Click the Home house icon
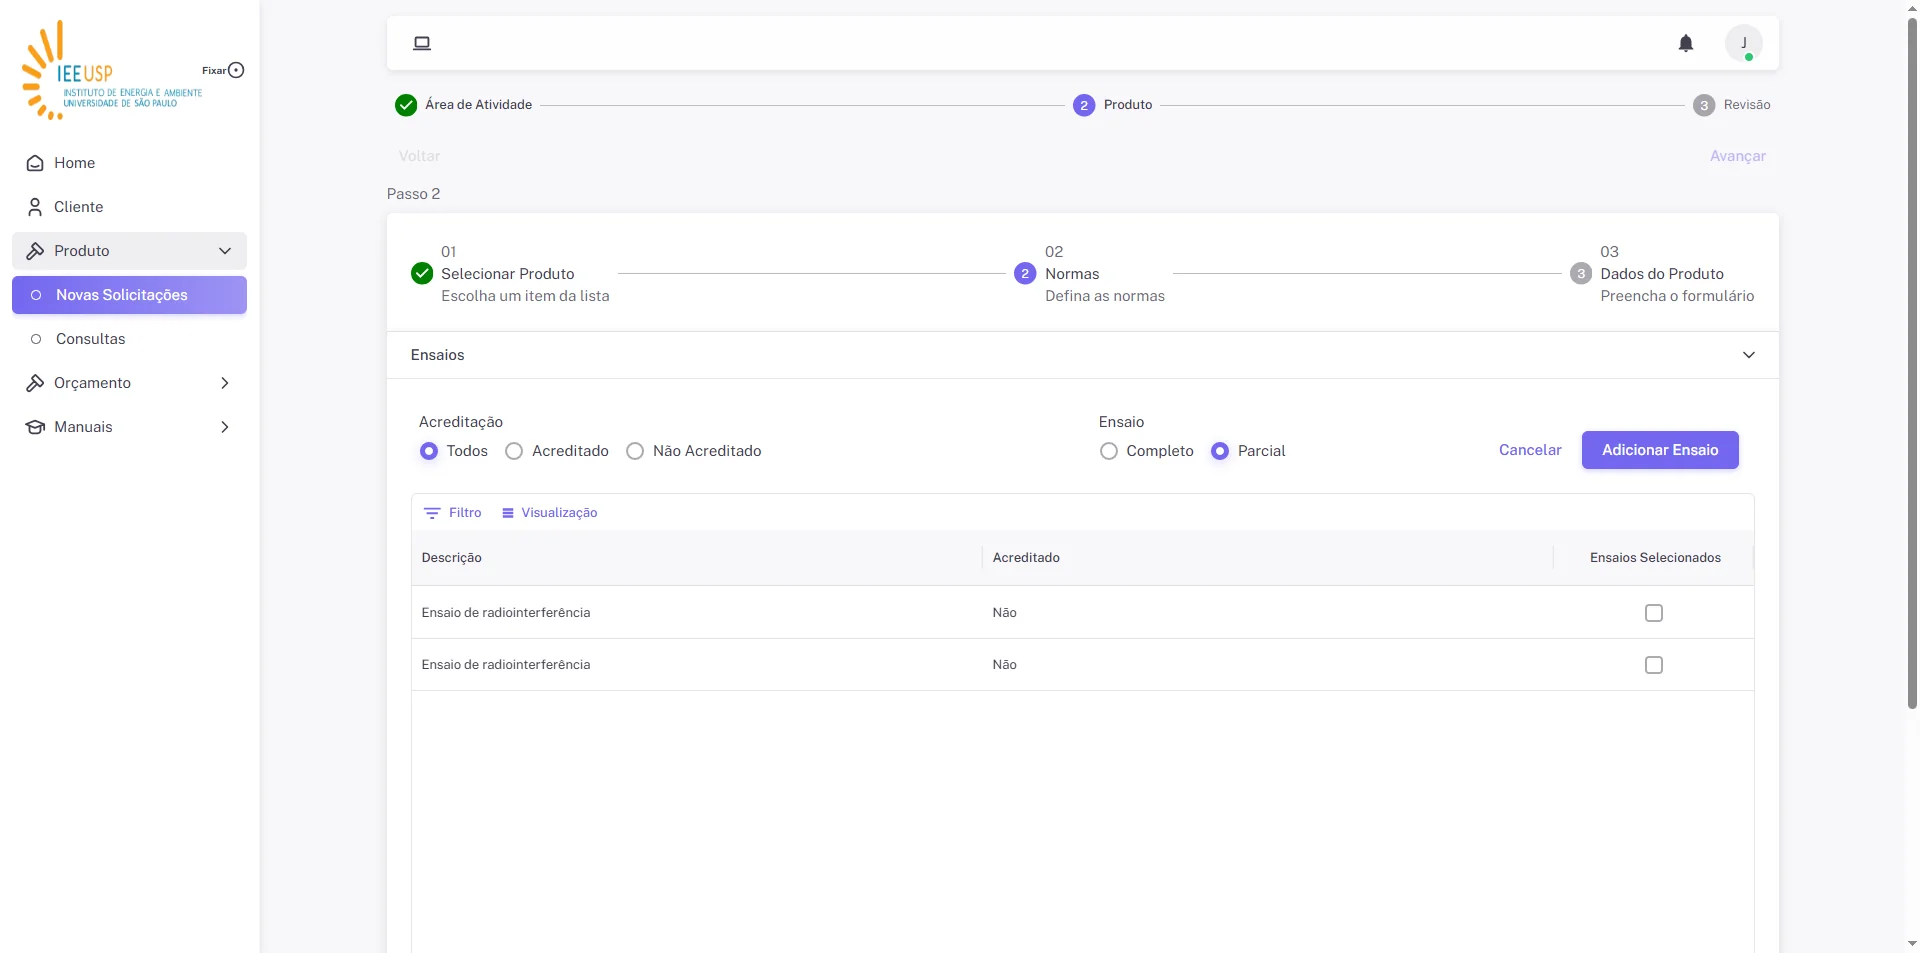This screenshot has width=1920, height=953. coord(35,163)
